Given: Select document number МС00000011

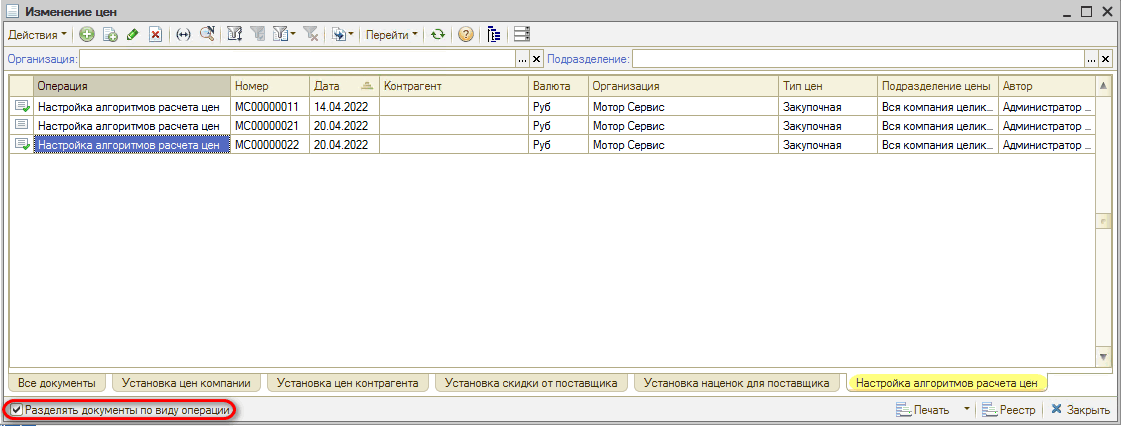Looking at the screenshot, I should [x=270, y=107].
